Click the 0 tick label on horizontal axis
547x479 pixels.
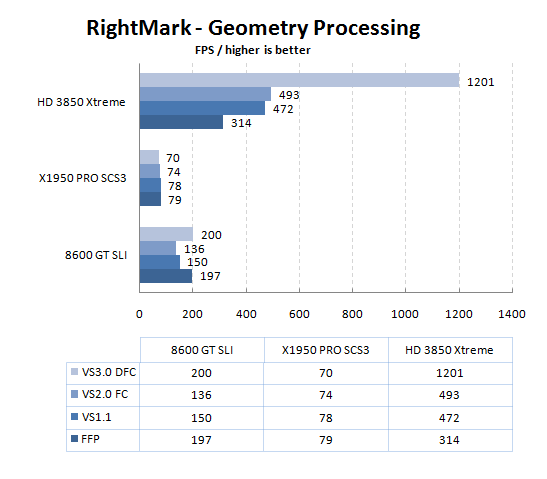click(x=139, y=314)
